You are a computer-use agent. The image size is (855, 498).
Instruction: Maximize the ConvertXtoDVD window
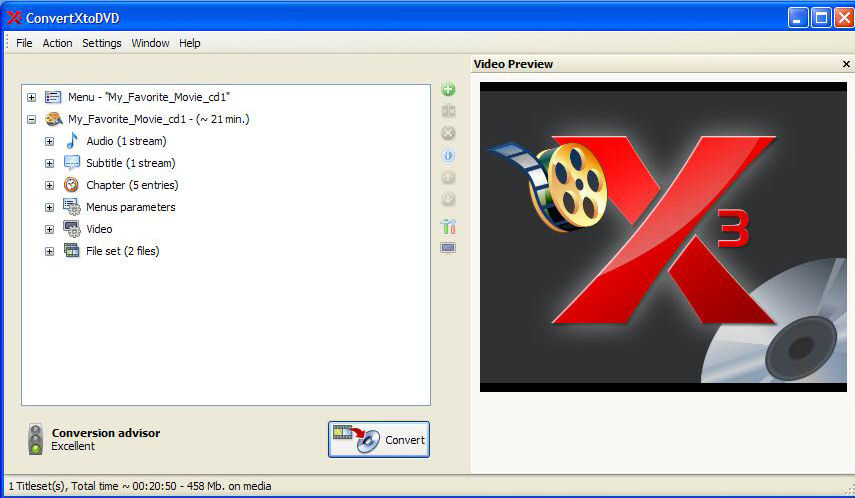pyautogui.click(x=821, y=17)
